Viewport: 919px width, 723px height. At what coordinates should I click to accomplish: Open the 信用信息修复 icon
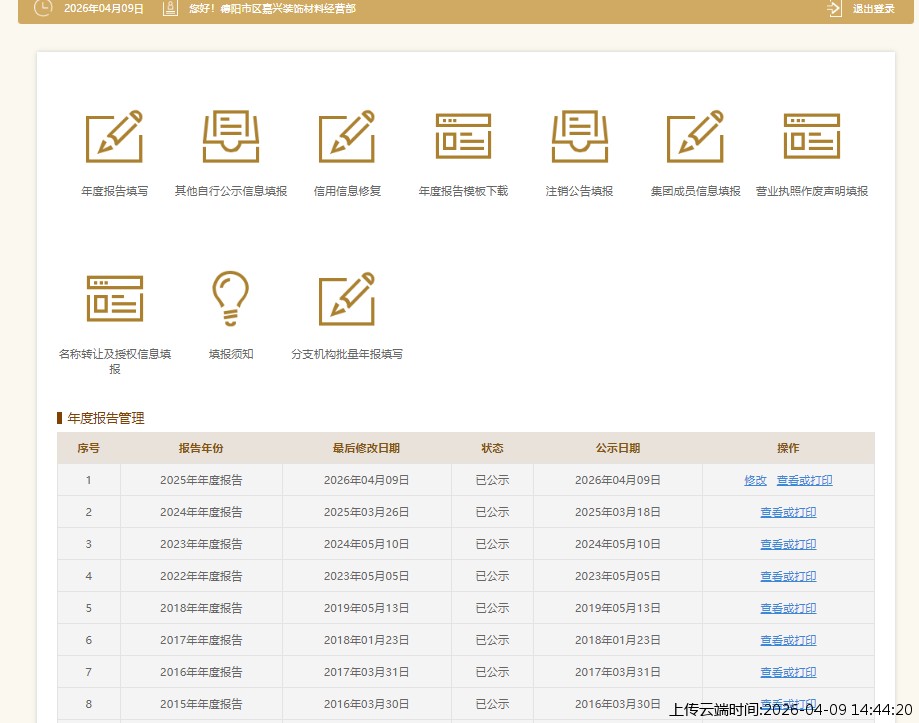point(347,137)
